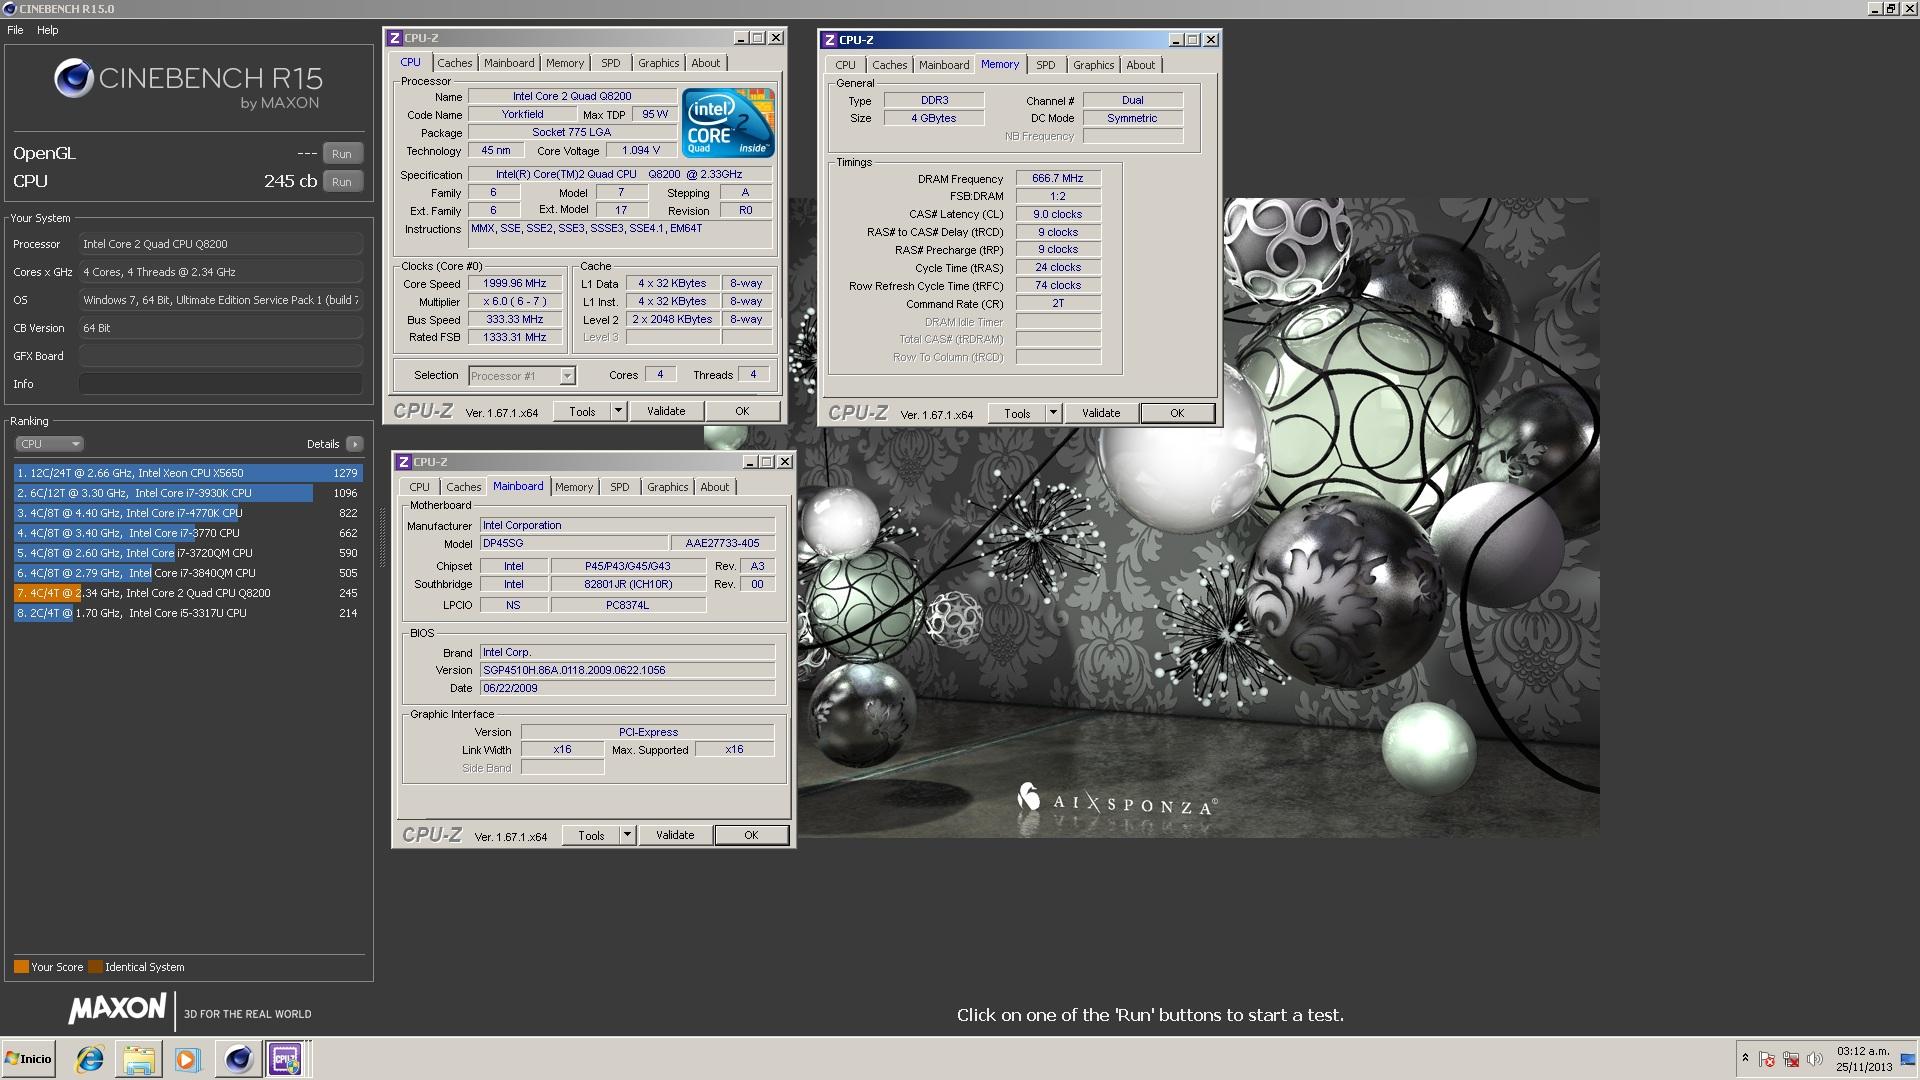Select the Core i7-3930K ranking row
Screen dimensions: 1920x1080
click(x=188, y=493)
